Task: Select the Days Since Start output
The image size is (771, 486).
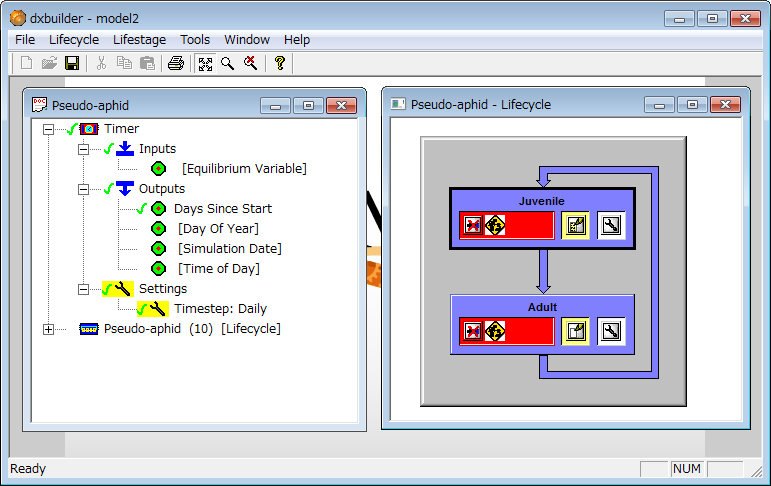Action: pyautogui.click(x=223, y=209)
